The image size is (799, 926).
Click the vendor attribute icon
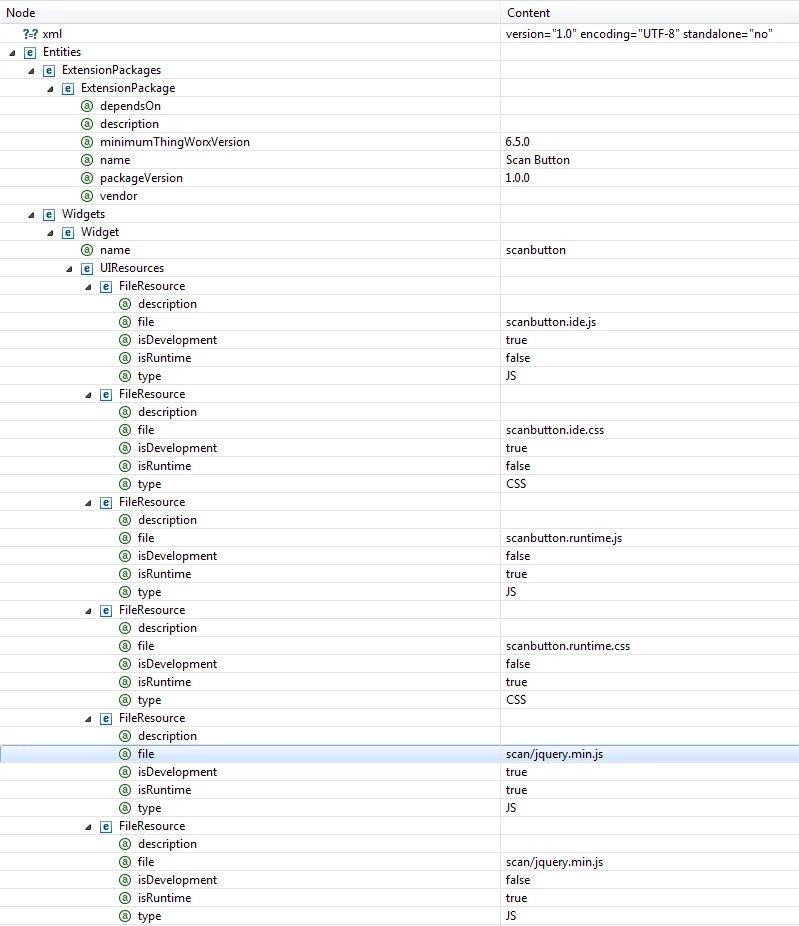87,196
